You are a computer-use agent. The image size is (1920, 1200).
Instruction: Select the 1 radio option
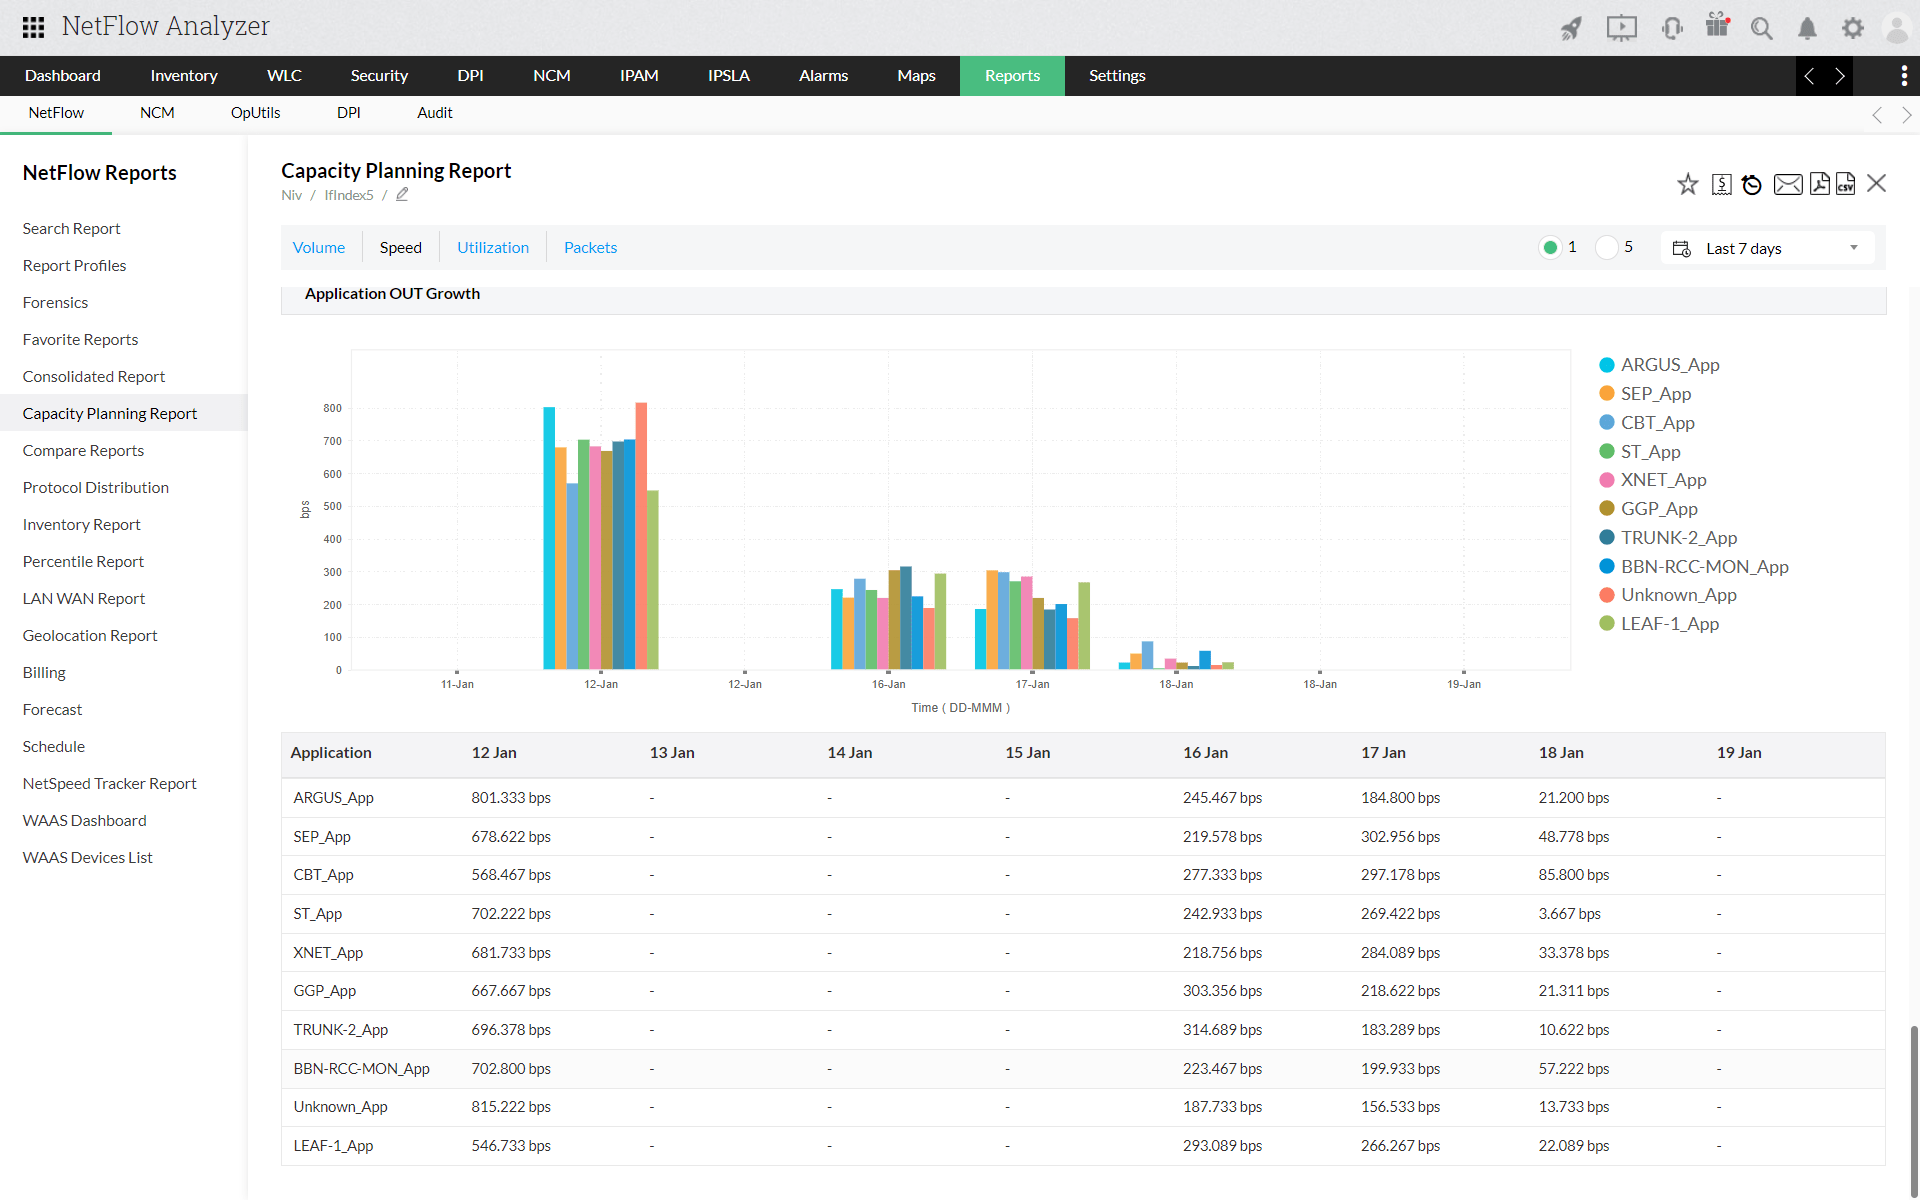pos(1550,248)
